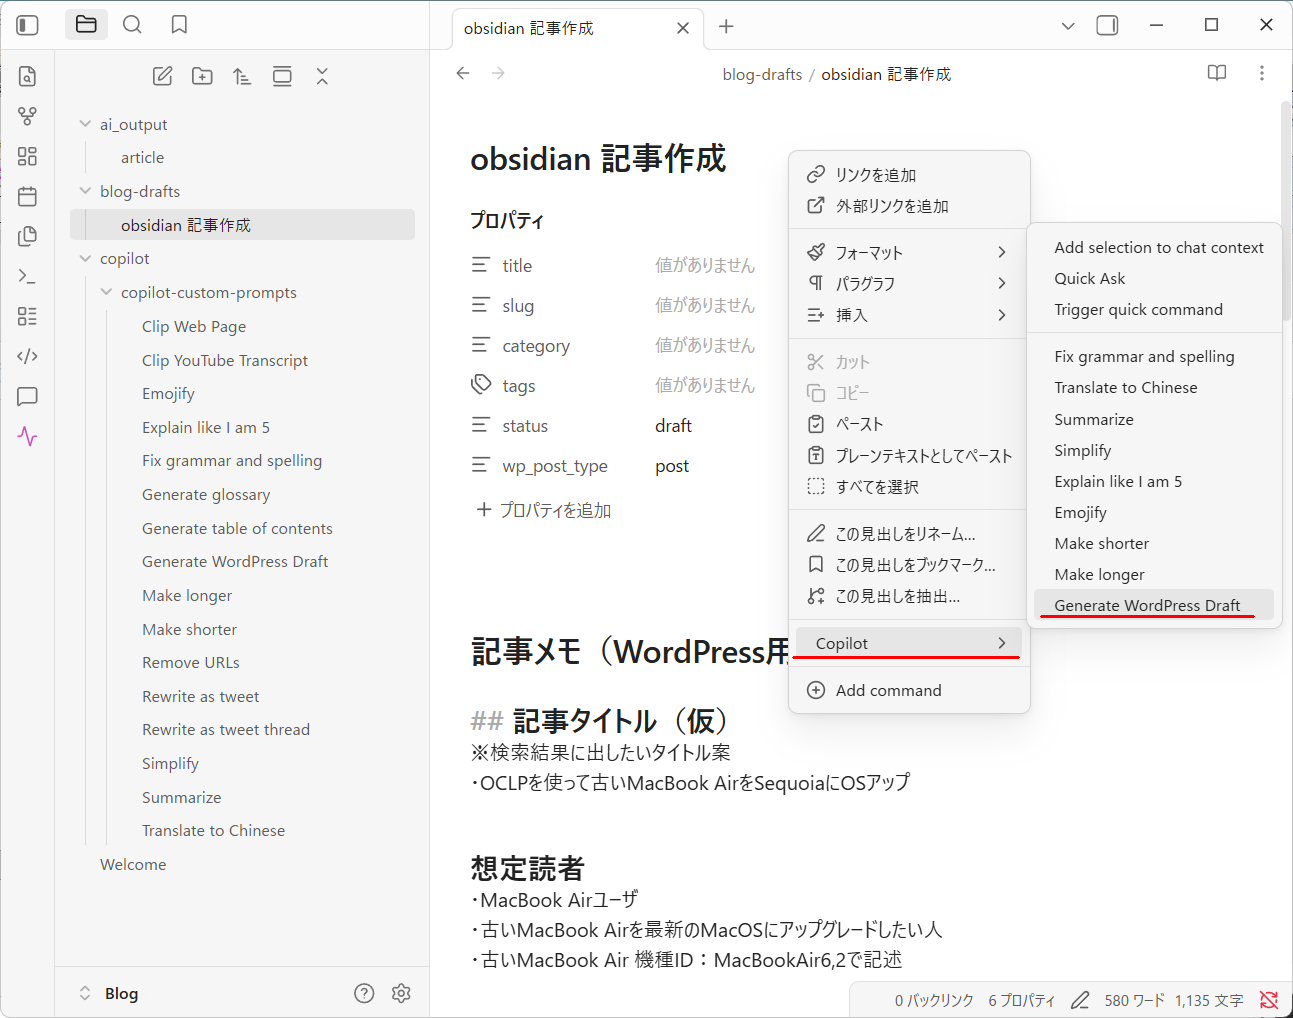Expand the tab switcher dropdown arrow
1293x1018 pixels.
pyautogui.click(x=1068, y=25)
